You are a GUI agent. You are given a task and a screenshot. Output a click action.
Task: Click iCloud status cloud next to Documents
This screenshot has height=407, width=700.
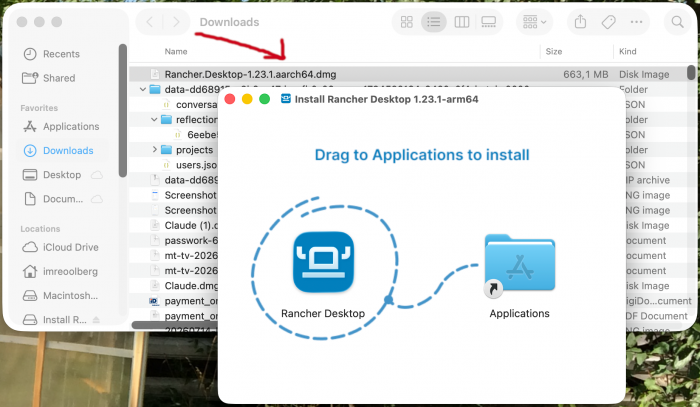point(97,199)
